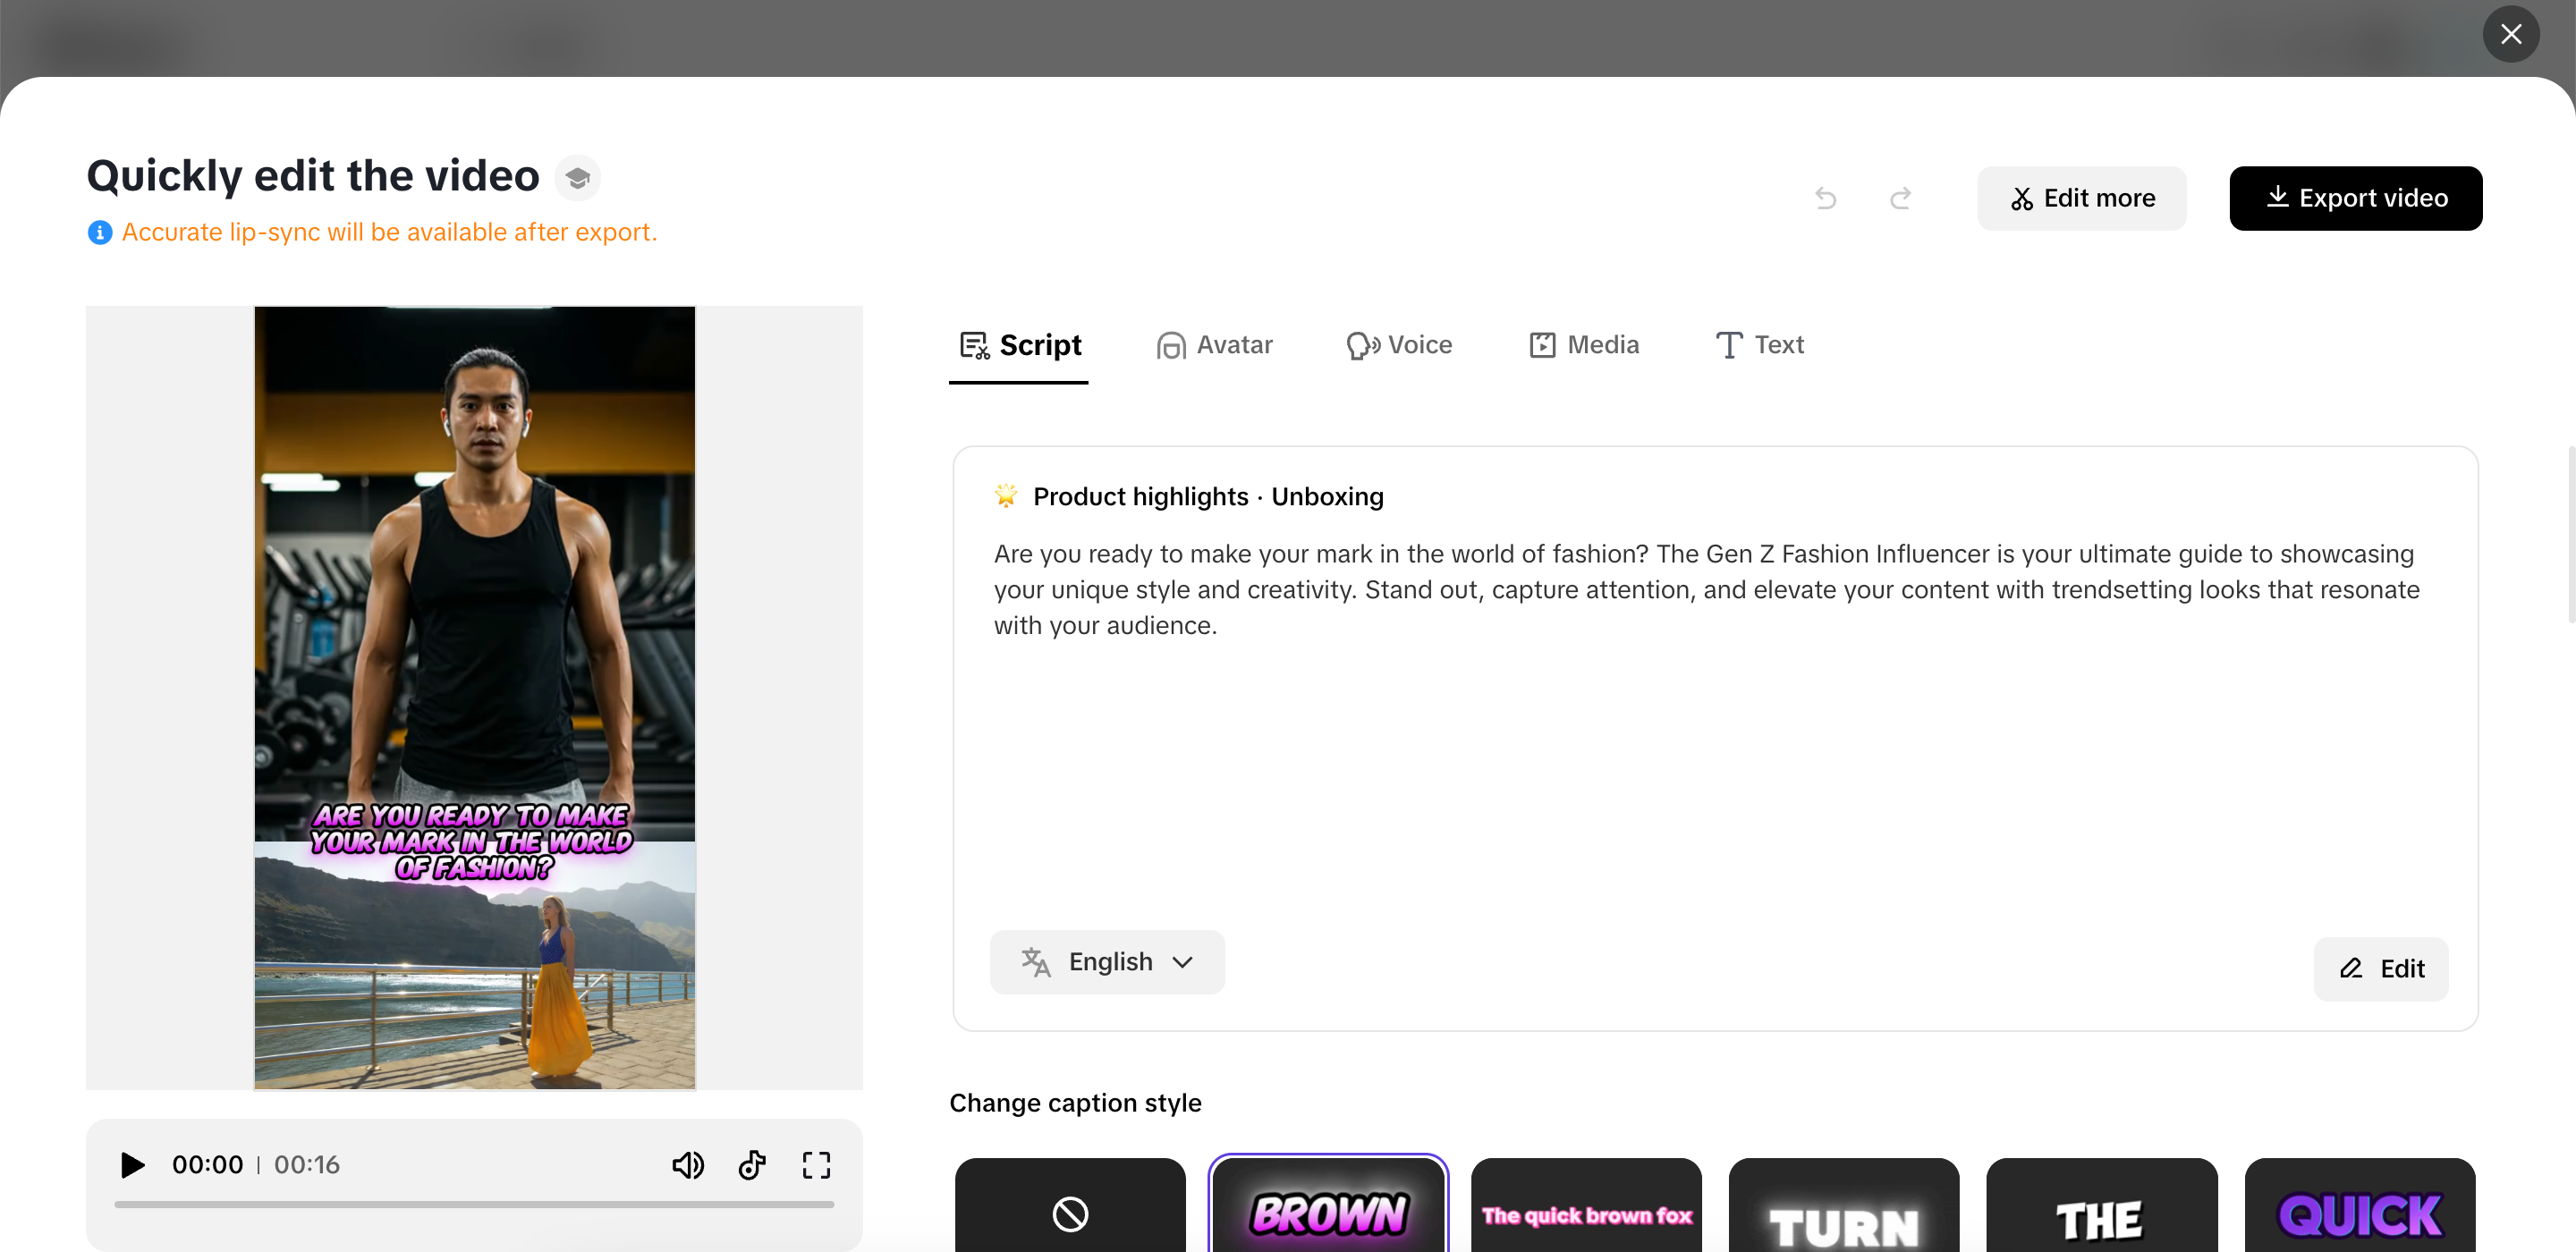Click the Edit more button
This screenshot has width=2576, height=1252.
2081,198
